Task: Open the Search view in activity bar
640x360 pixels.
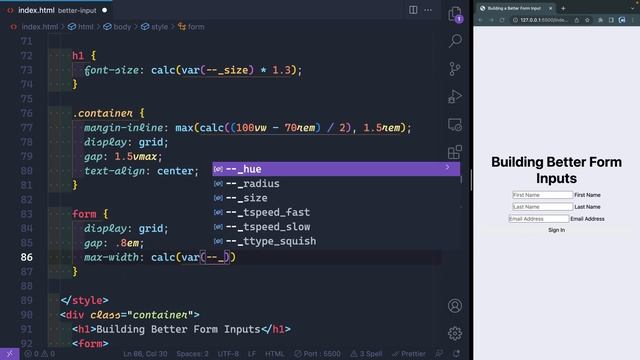Action: (x=455, y=41)
